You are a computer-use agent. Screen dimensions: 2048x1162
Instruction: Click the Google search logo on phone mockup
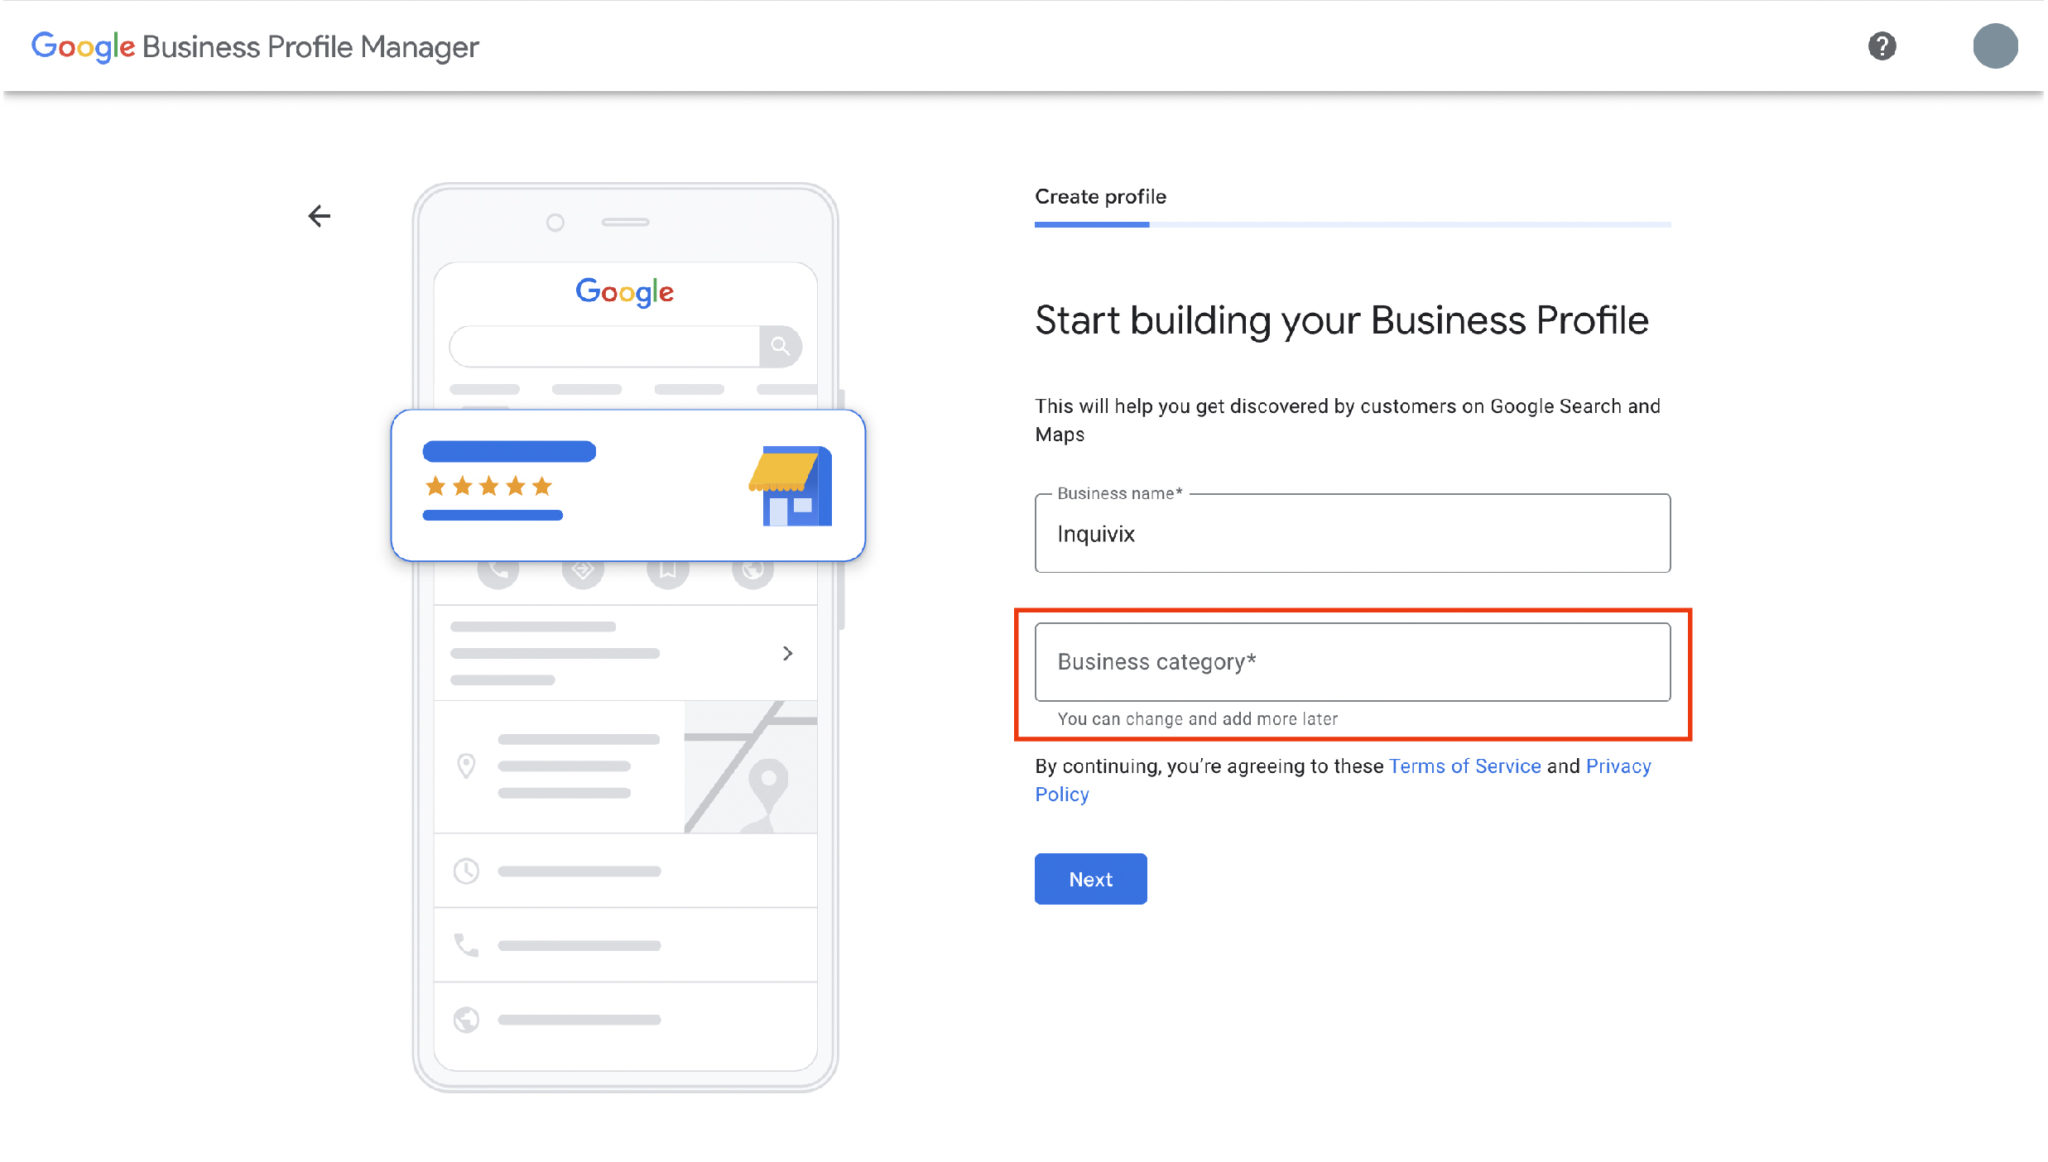pyautogui.click(x=625, y=291)
